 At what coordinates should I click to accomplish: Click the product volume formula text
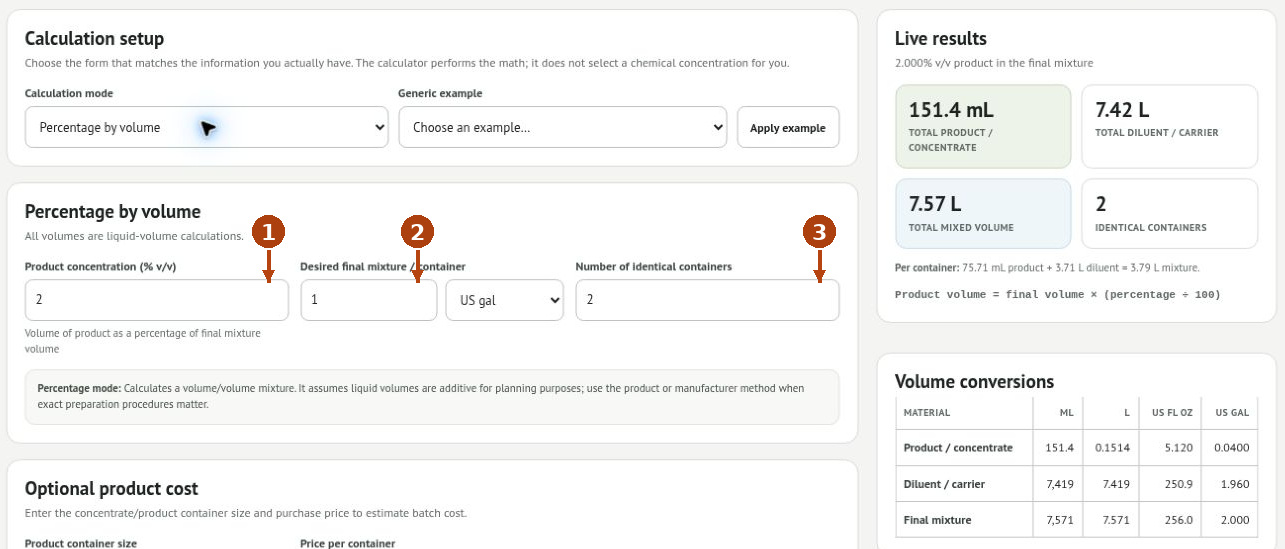[x=1058, y=294]
